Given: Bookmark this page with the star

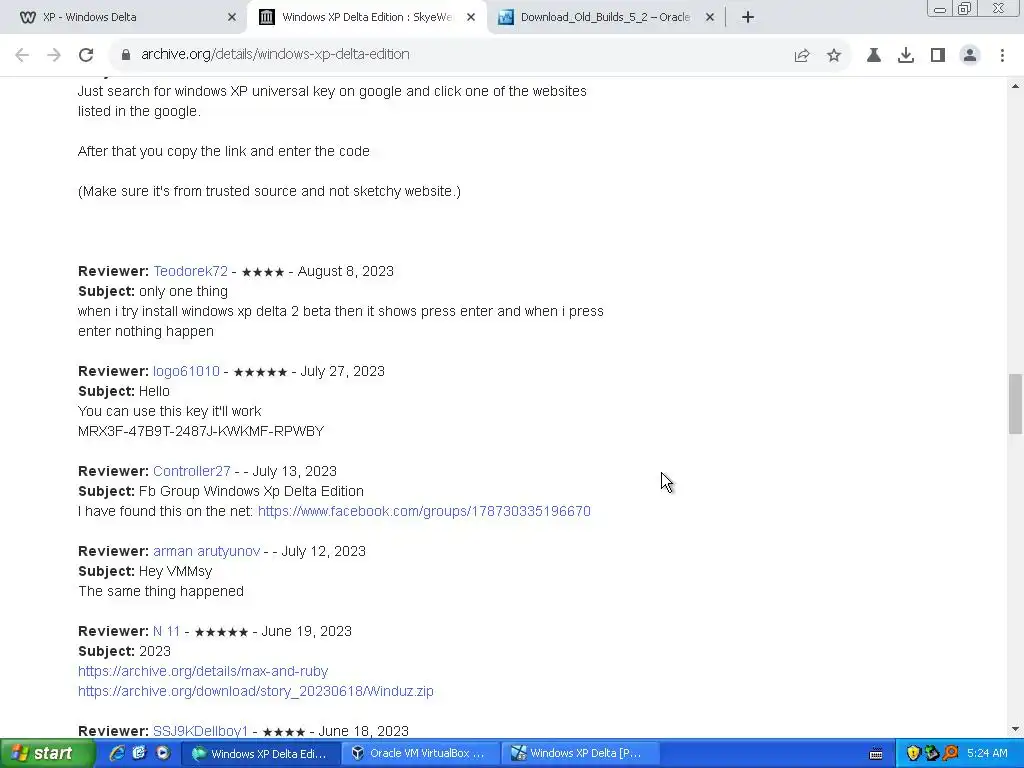Looking at the screenshot, I should pyautogui.click(x=834, y=55).
